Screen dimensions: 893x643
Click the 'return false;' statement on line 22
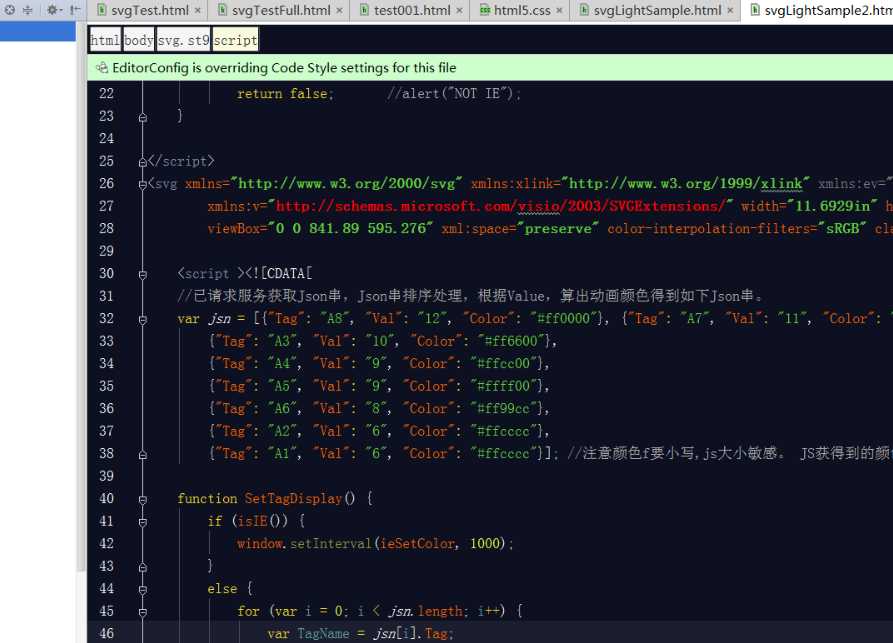[285, 93]
